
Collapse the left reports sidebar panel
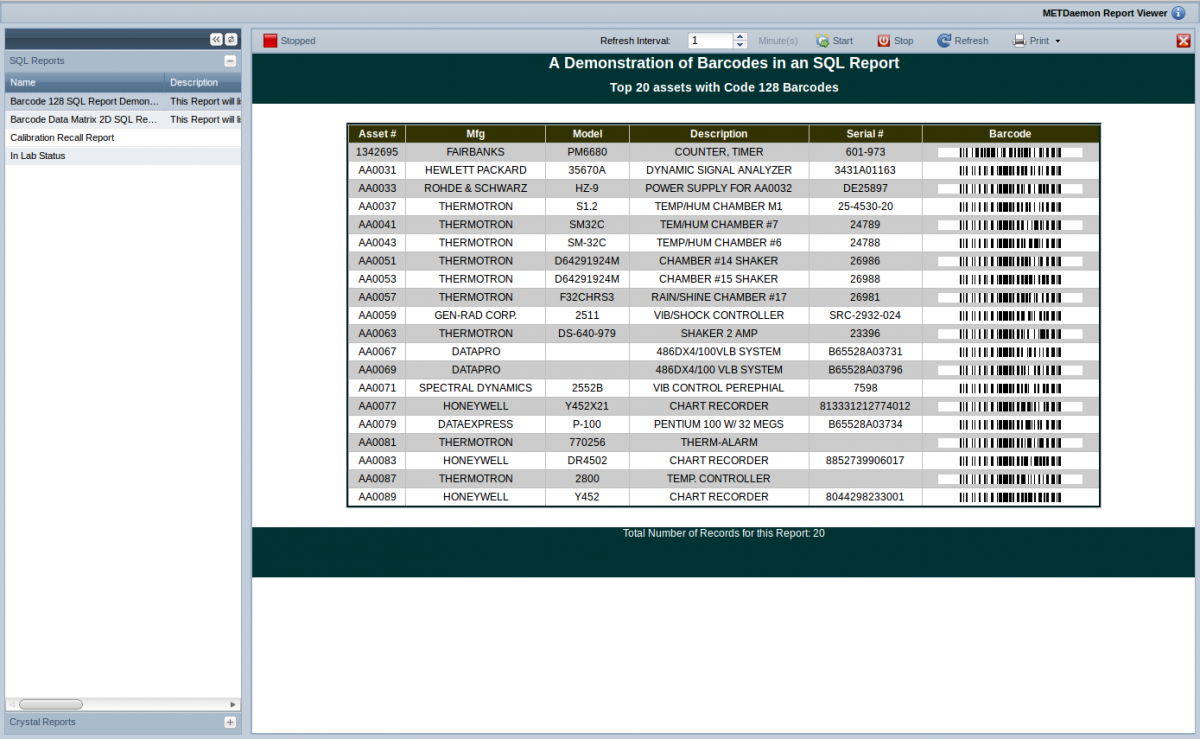pyautogui.click(x=216, y=39)
